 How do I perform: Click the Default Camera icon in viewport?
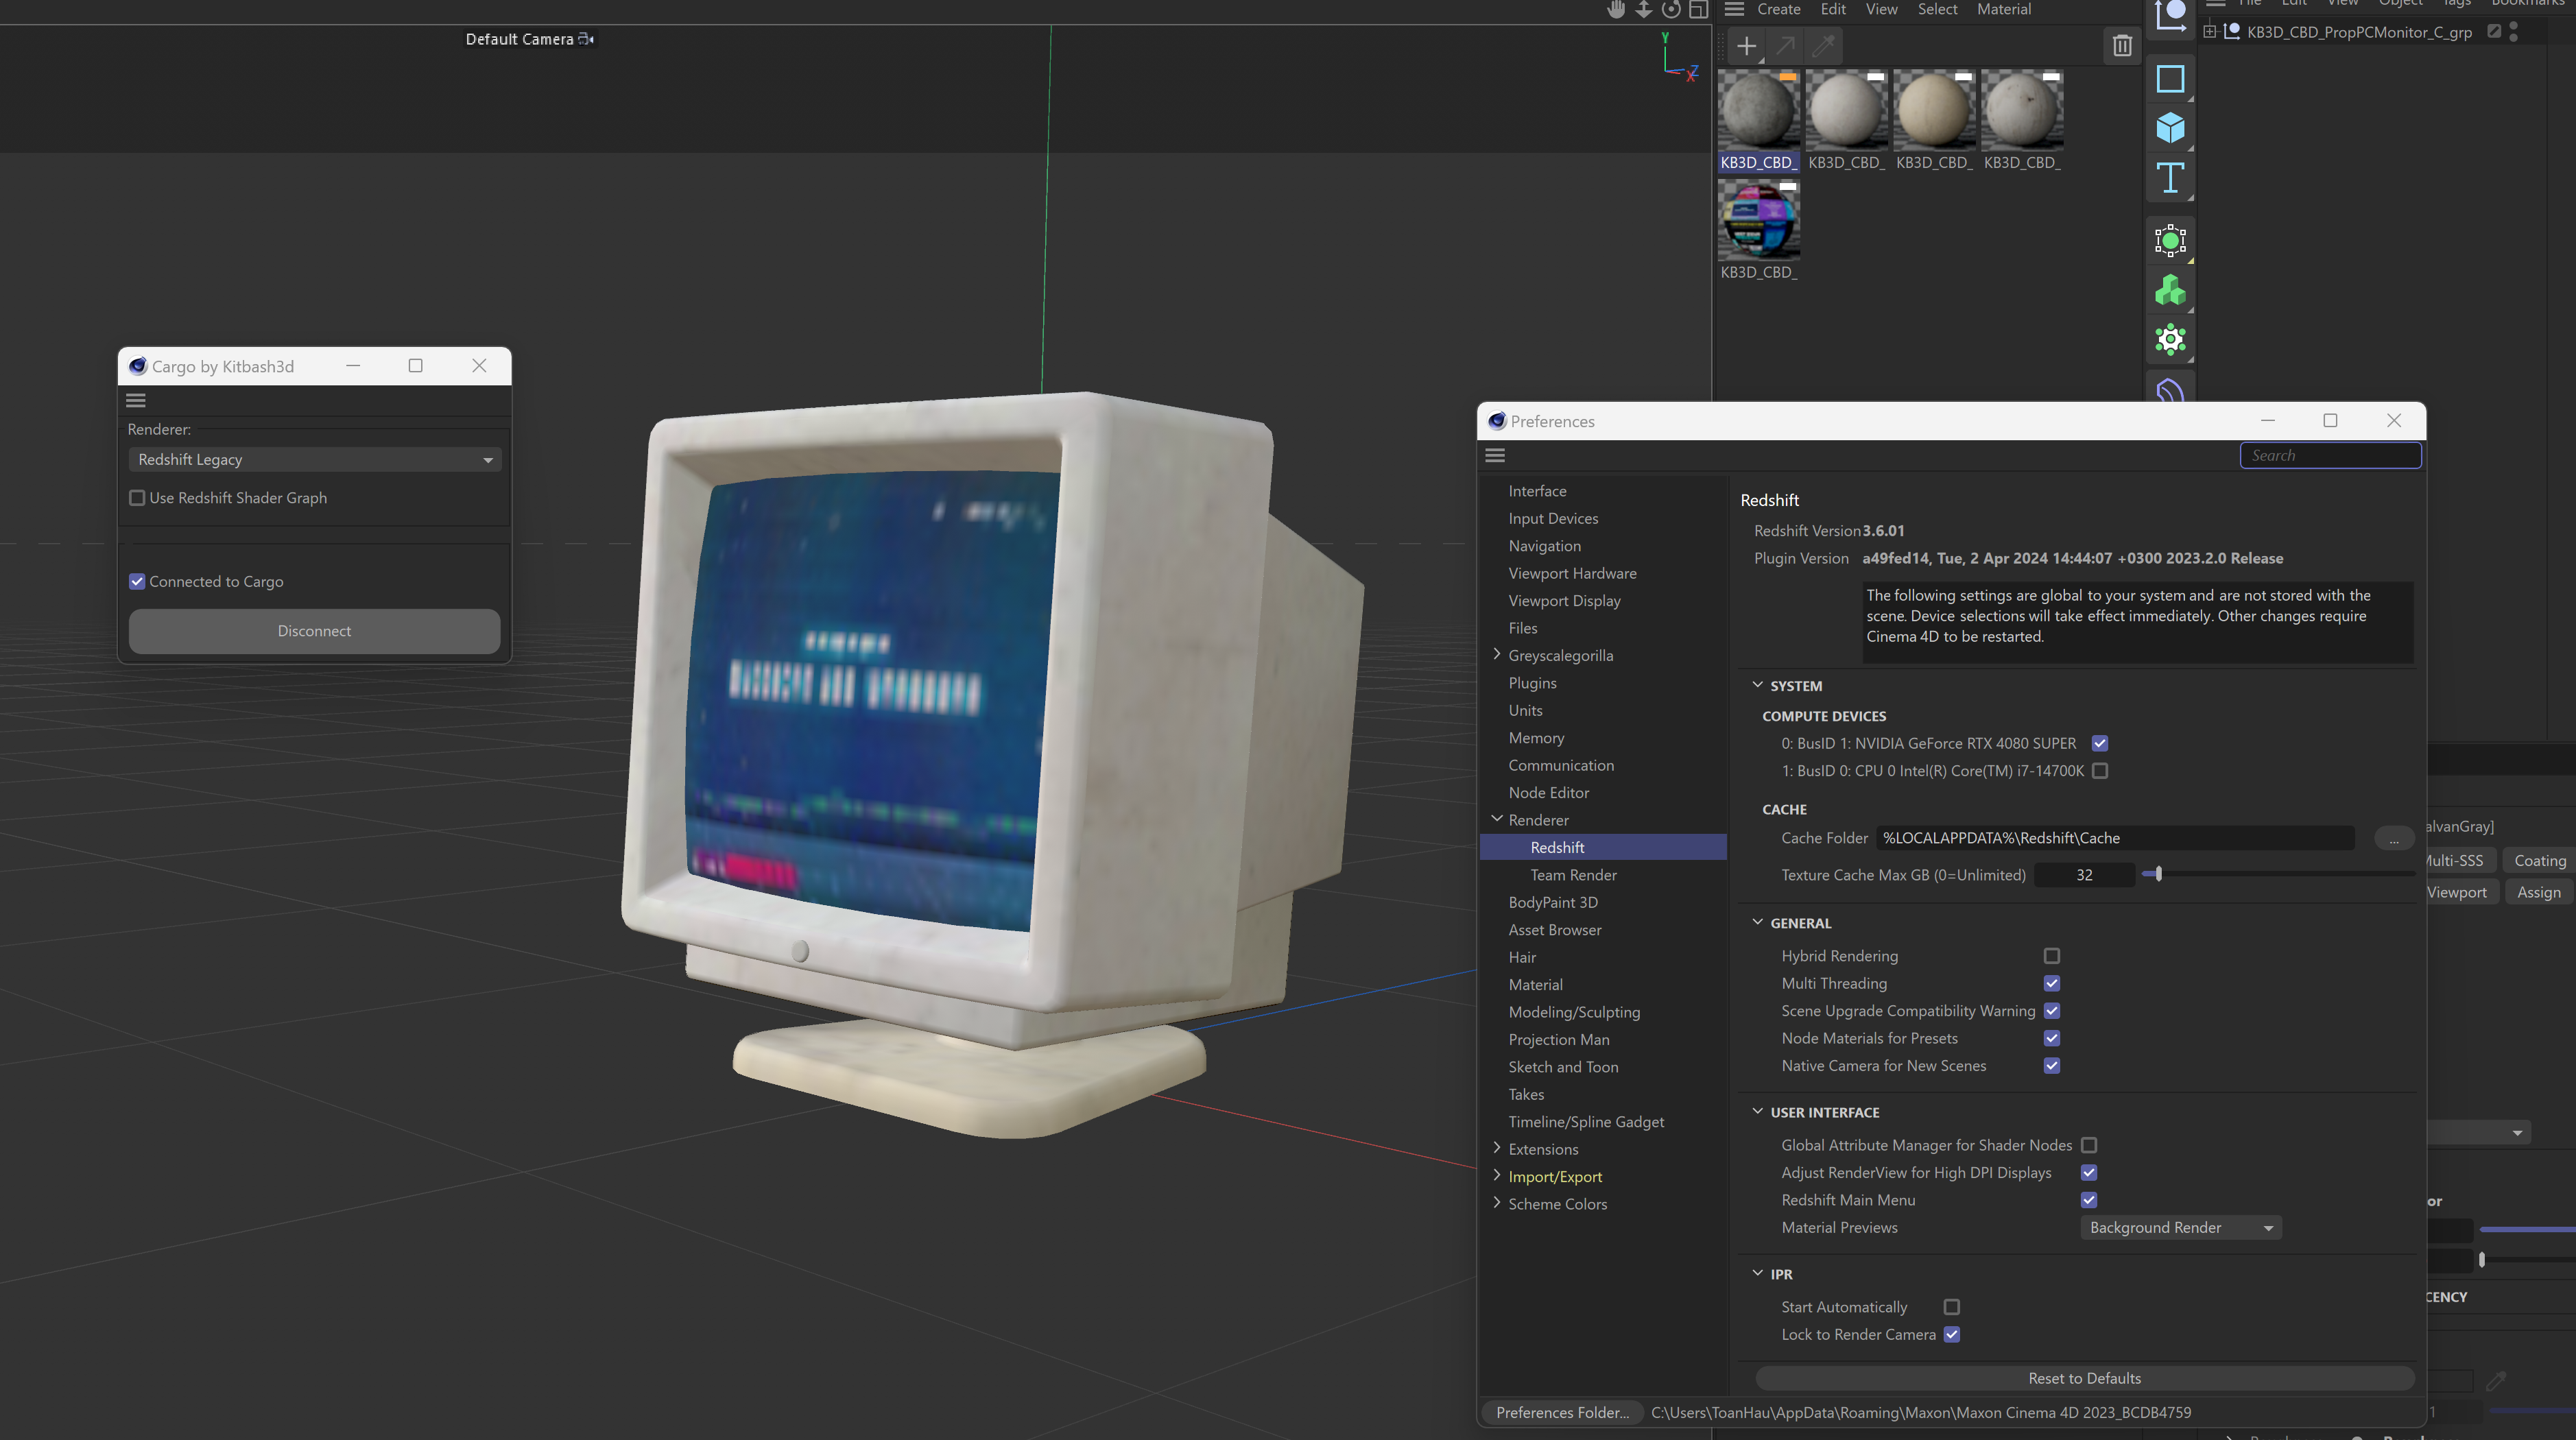pos(587,39)
